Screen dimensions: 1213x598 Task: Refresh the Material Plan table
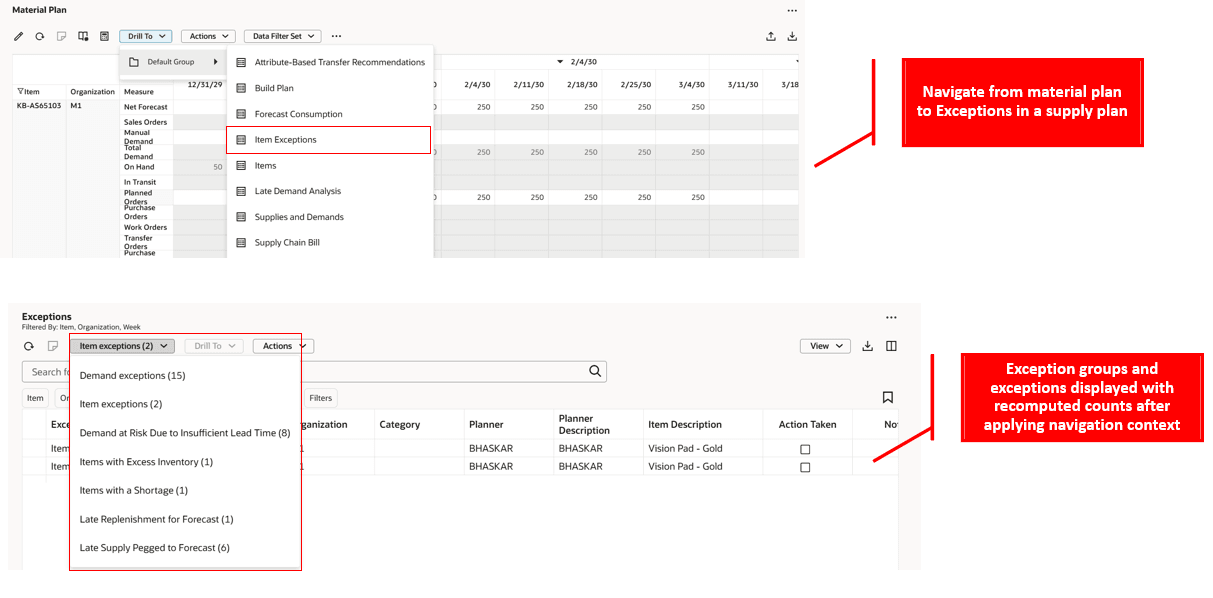click(x=39, y=36)
